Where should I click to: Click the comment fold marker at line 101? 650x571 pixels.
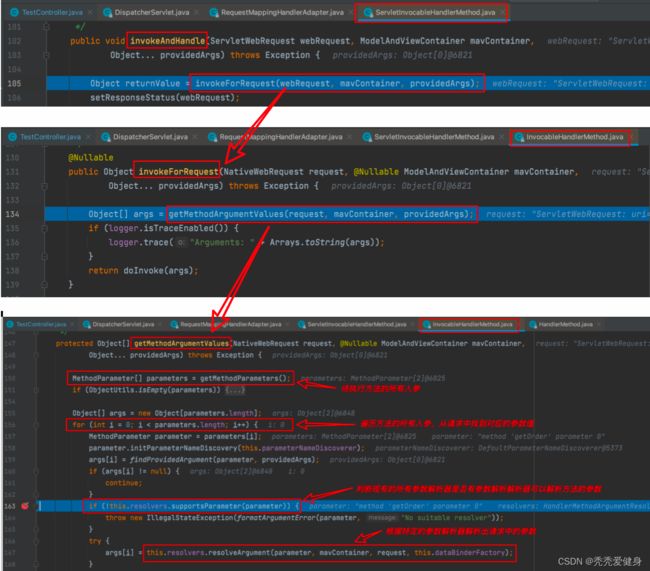pos(46,27)
